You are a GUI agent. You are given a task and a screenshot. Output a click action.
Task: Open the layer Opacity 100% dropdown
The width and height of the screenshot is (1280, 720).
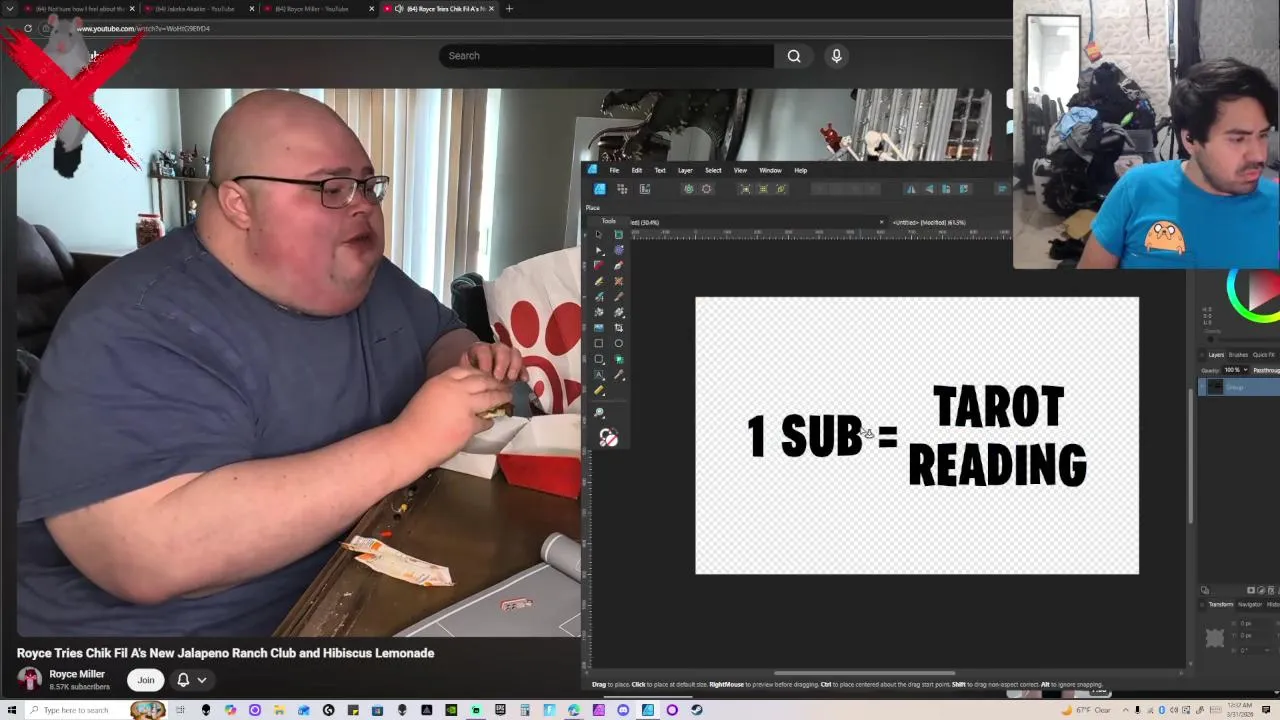click(1237, 370)
